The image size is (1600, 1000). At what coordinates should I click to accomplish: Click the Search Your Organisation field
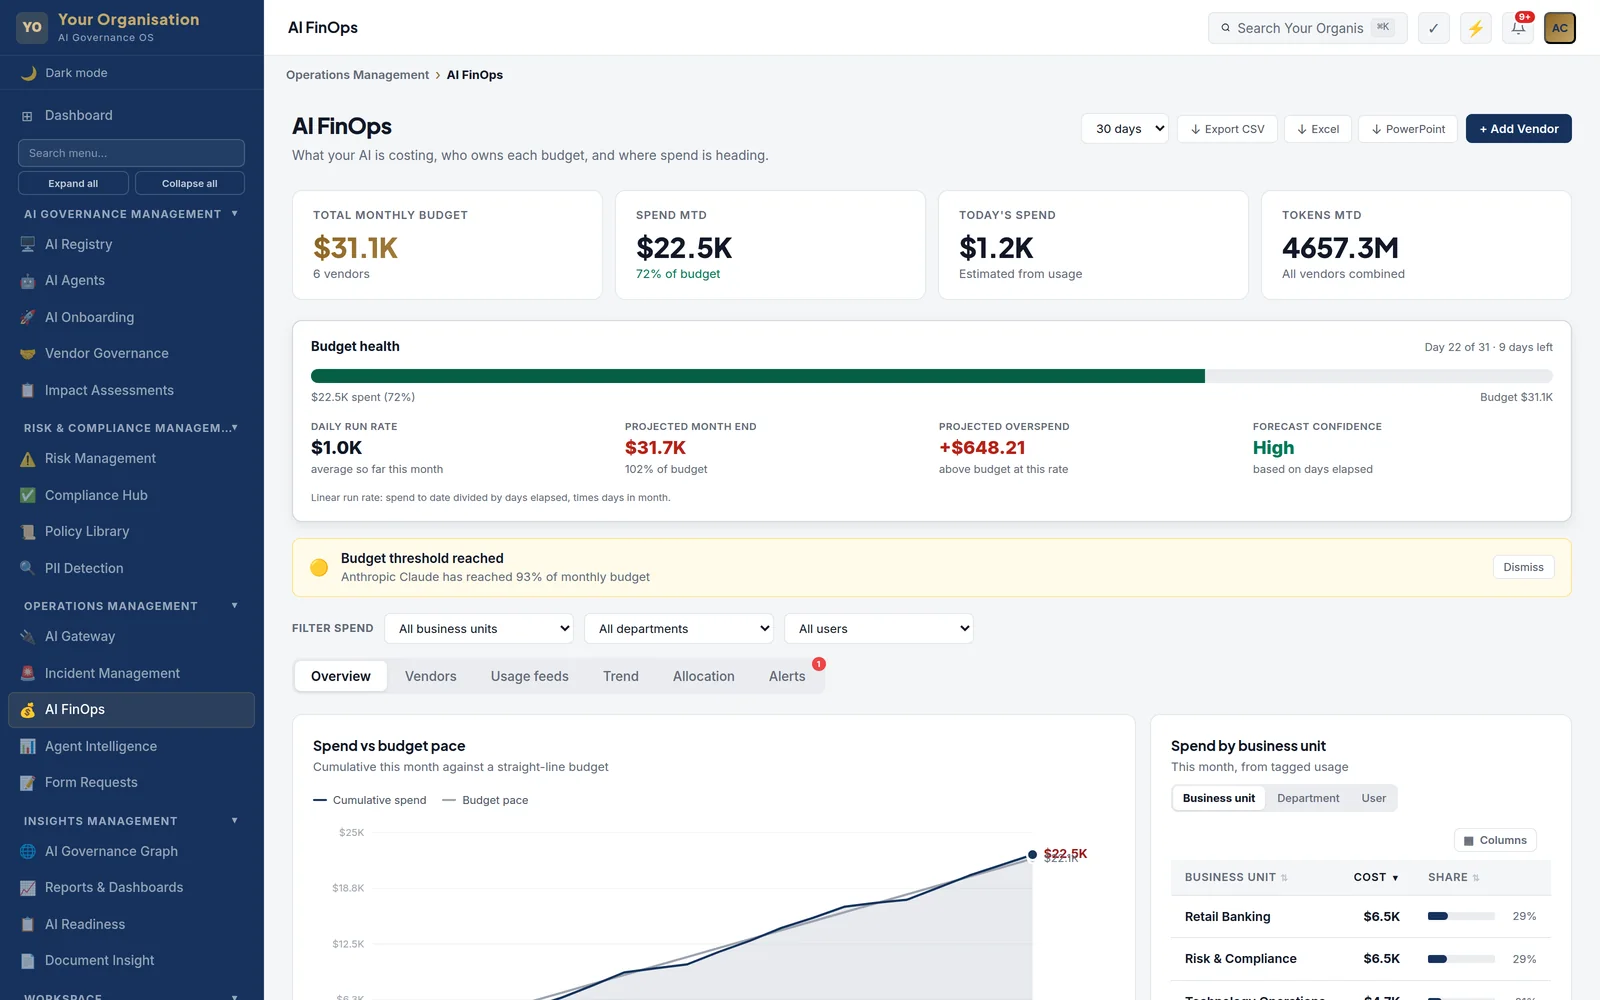(x=1308, y=28)
